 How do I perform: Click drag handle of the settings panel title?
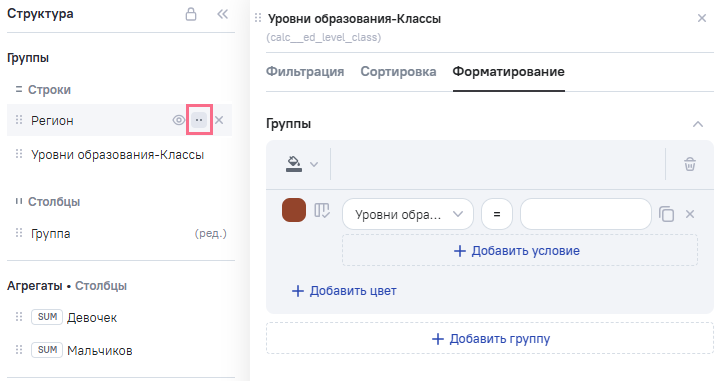(x=258, y=19)
